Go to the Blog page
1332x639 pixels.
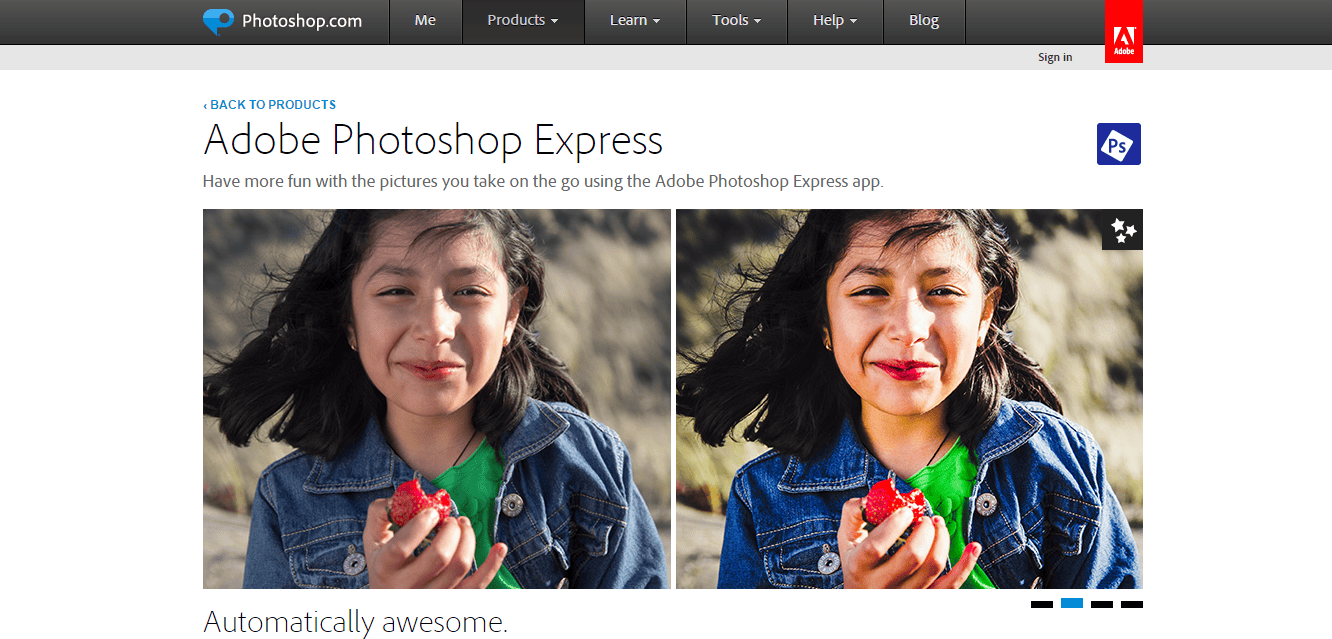click(x=924, y=21)
